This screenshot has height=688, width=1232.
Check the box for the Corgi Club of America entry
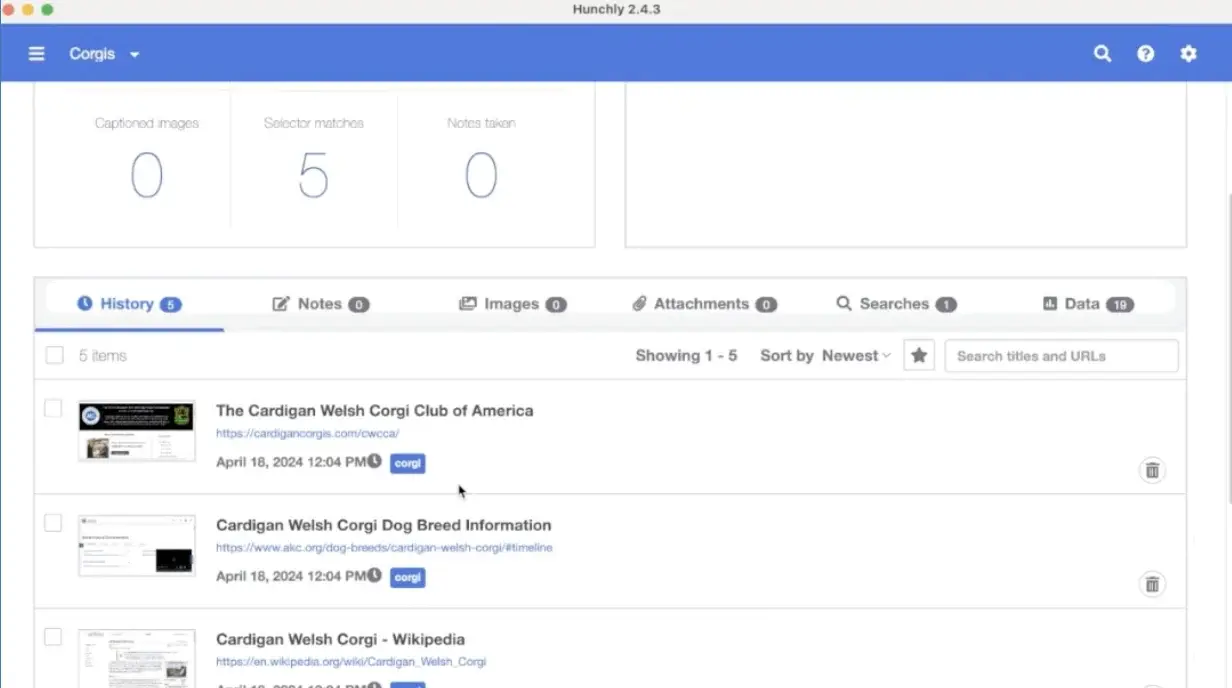coord(54,408)
